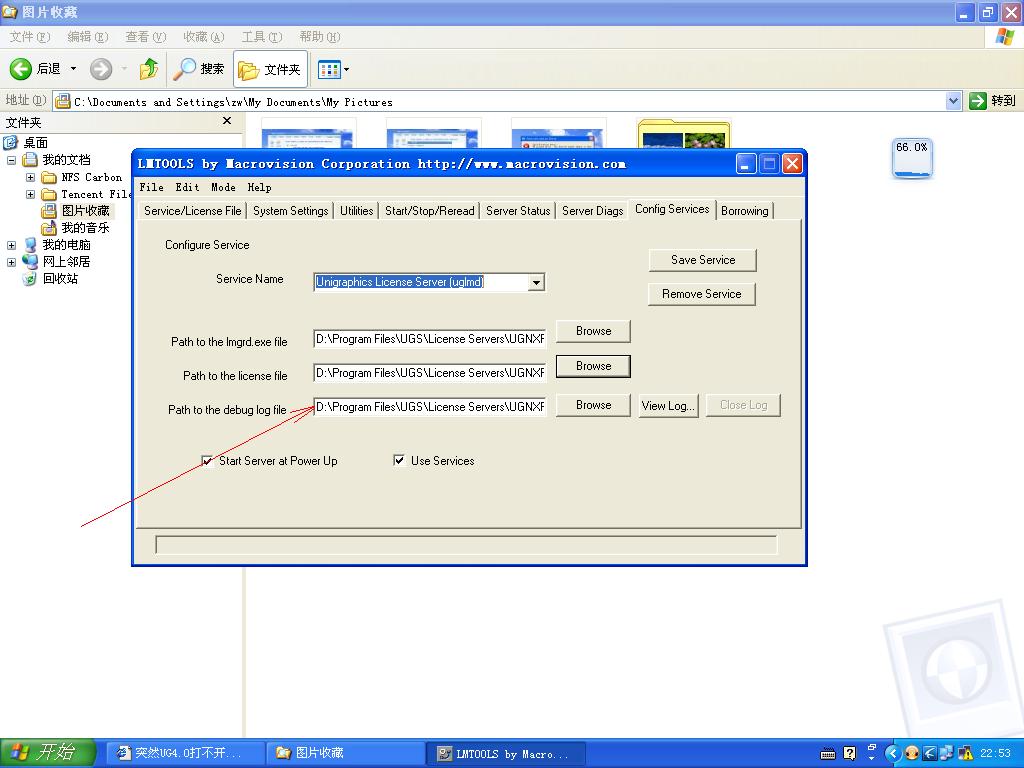This screenshot has width=1024, height=768.
Task: Switch to the LMTOOLS taskbar item
Action: pos(506,753)
